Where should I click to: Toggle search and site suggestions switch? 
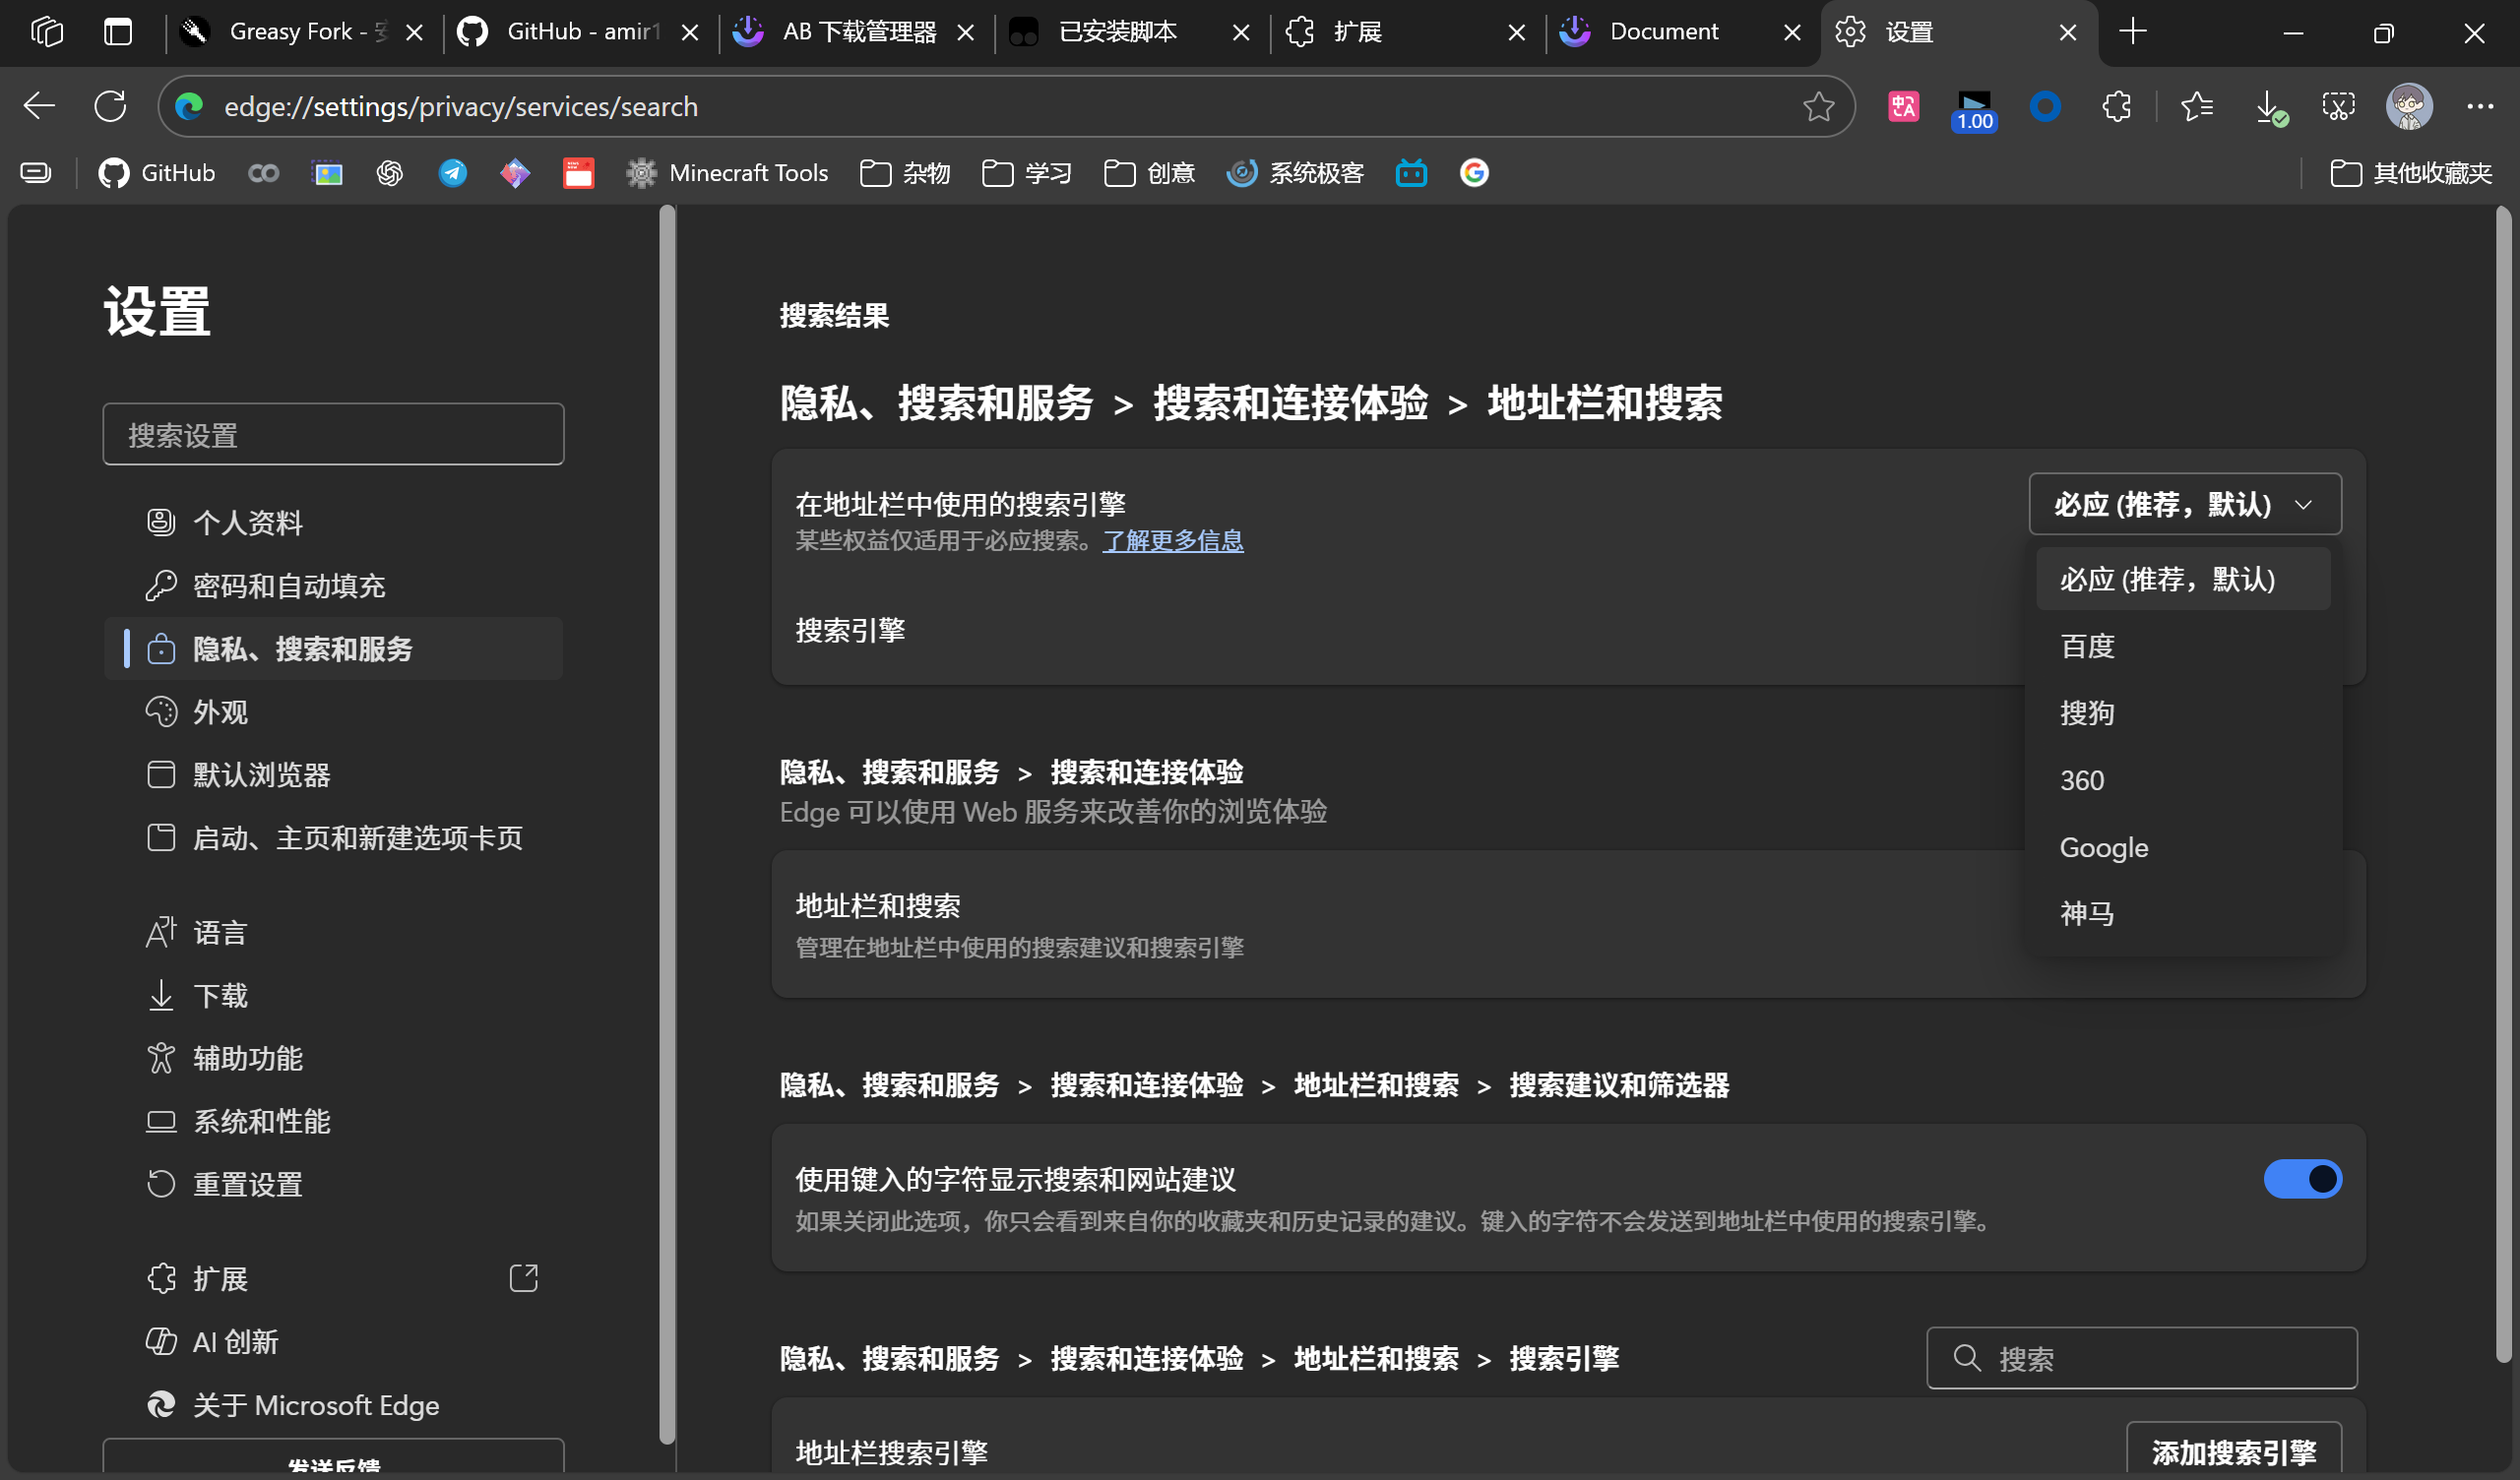pos(2301,1179)
